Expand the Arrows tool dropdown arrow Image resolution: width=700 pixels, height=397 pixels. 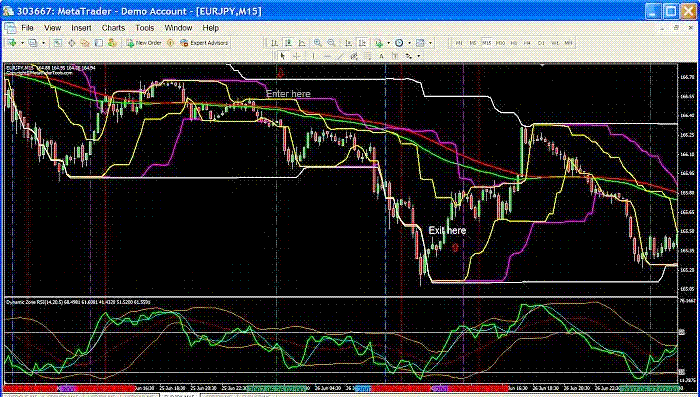[x=418, y=56]
